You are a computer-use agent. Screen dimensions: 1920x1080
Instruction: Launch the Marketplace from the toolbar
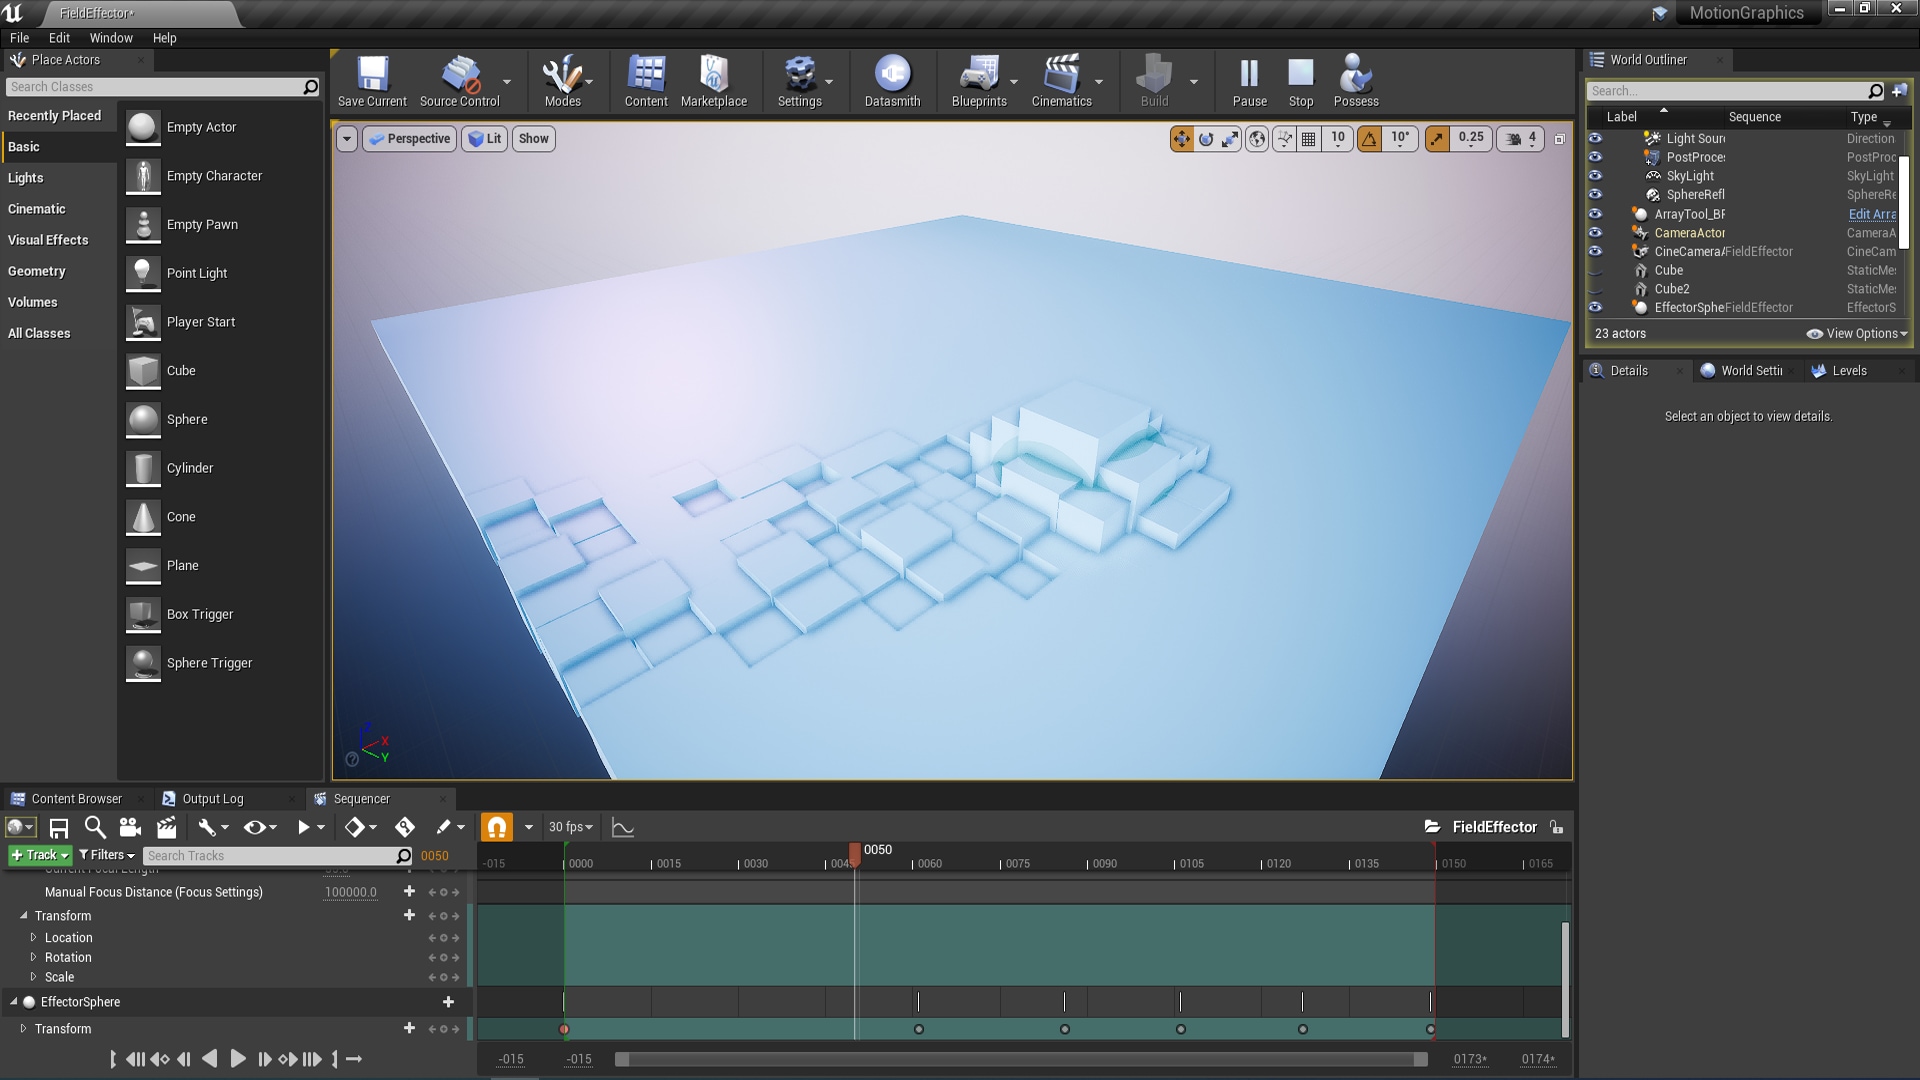(714, 80)
